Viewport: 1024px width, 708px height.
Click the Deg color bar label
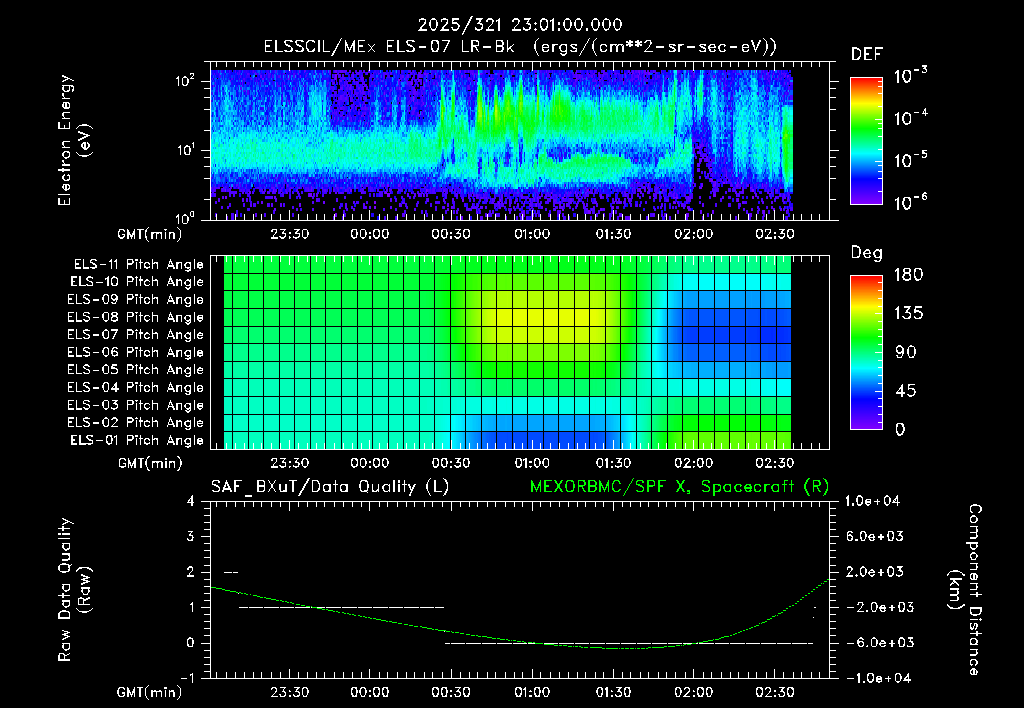coord(867,254)
